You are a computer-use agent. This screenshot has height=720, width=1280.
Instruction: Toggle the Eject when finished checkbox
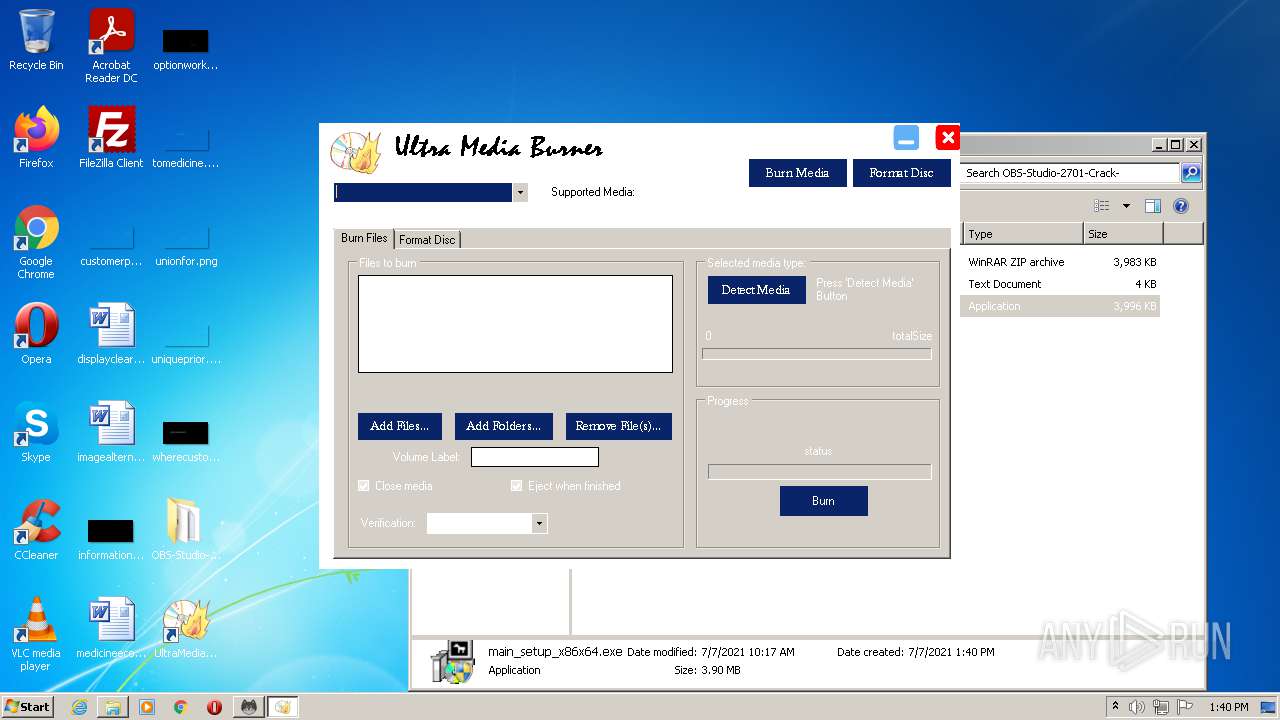[x=517, y=486]
